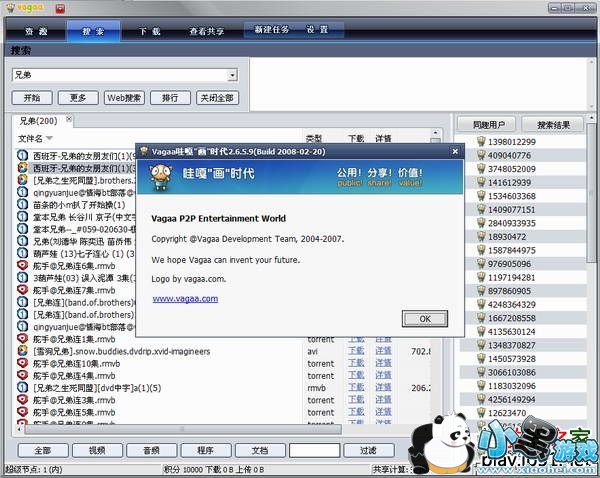Image resolution: width=600 pixels, height=478 pixels.
Task: Expand the search keyword dropdown arrow
Action: (x=232, y=75)
